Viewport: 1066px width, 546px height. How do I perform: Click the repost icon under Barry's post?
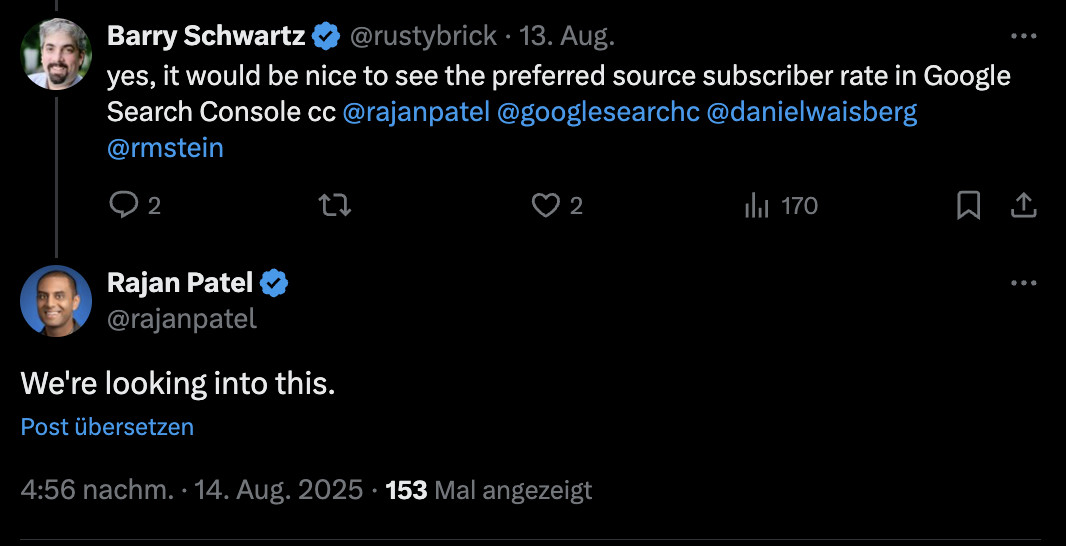[334, 206]
